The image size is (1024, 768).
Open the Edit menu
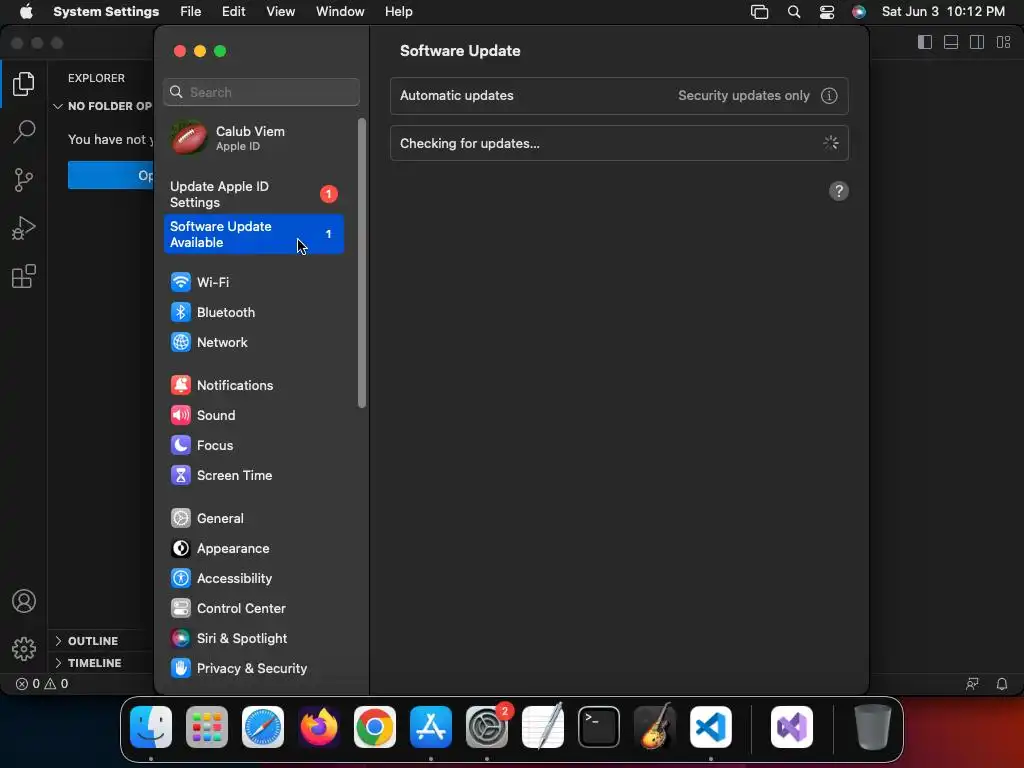(233, 12)
